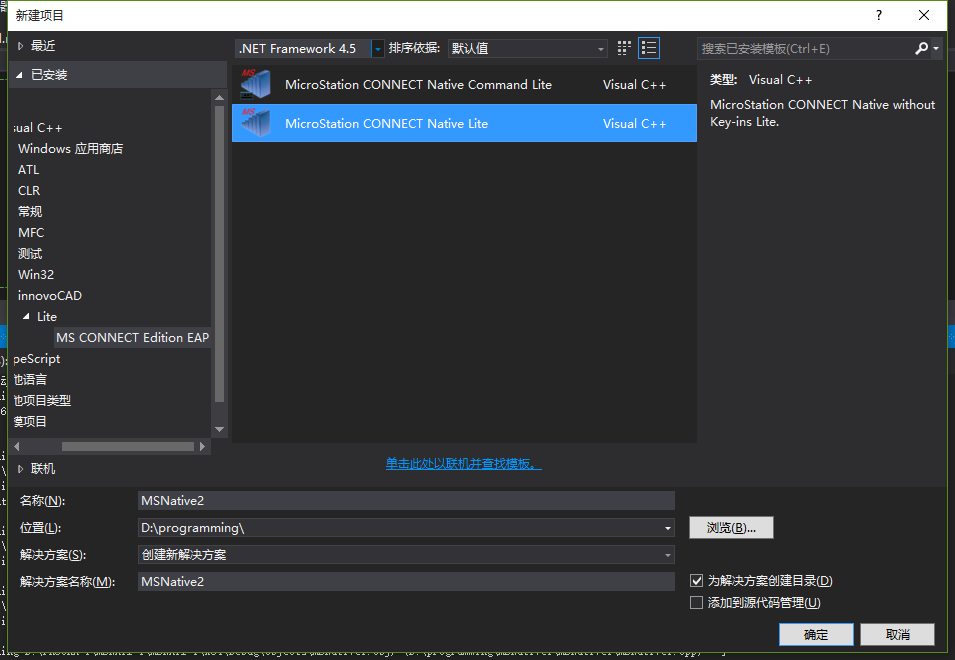Open the 解决方案 dropdown
Screen dimensions: 955x660
(x=668, y=555)
